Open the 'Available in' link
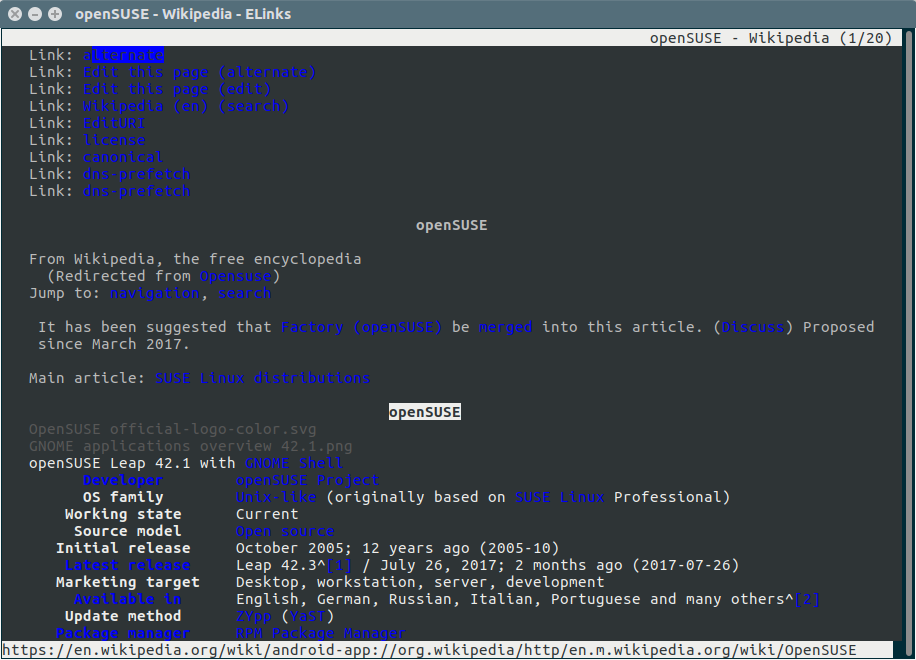The height and width of the screenshot is (660, 916). (128, 599)
